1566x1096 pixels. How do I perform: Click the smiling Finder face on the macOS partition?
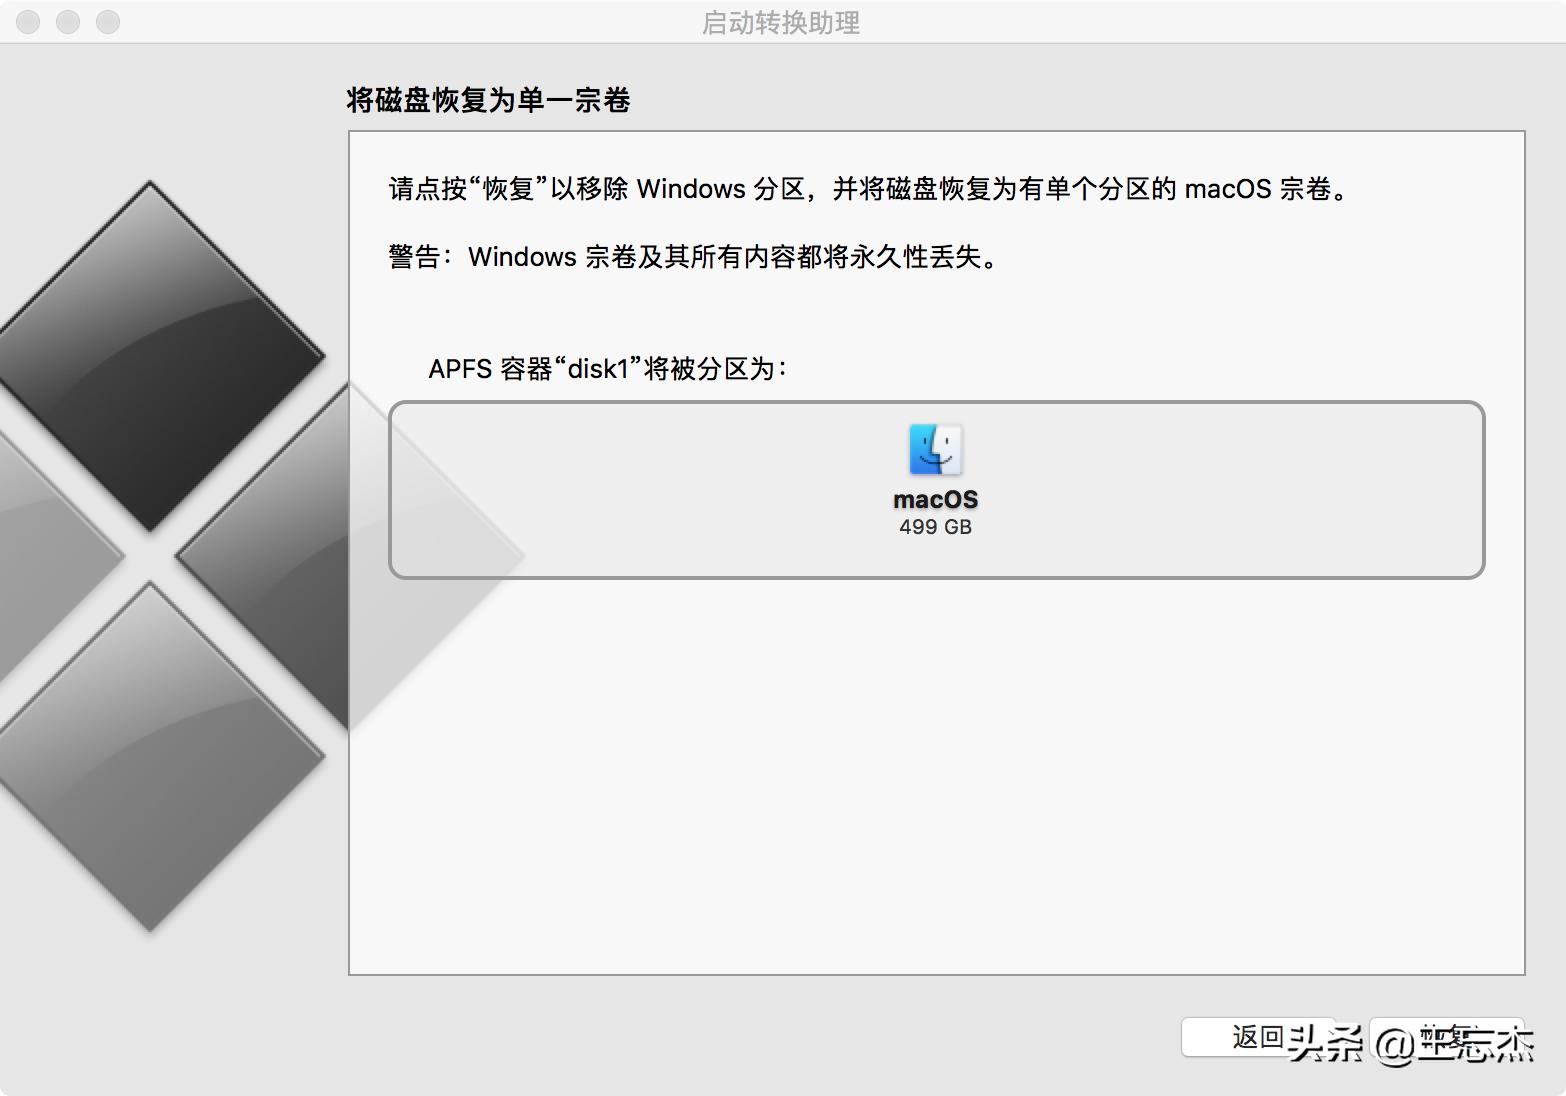pos(935,458)
